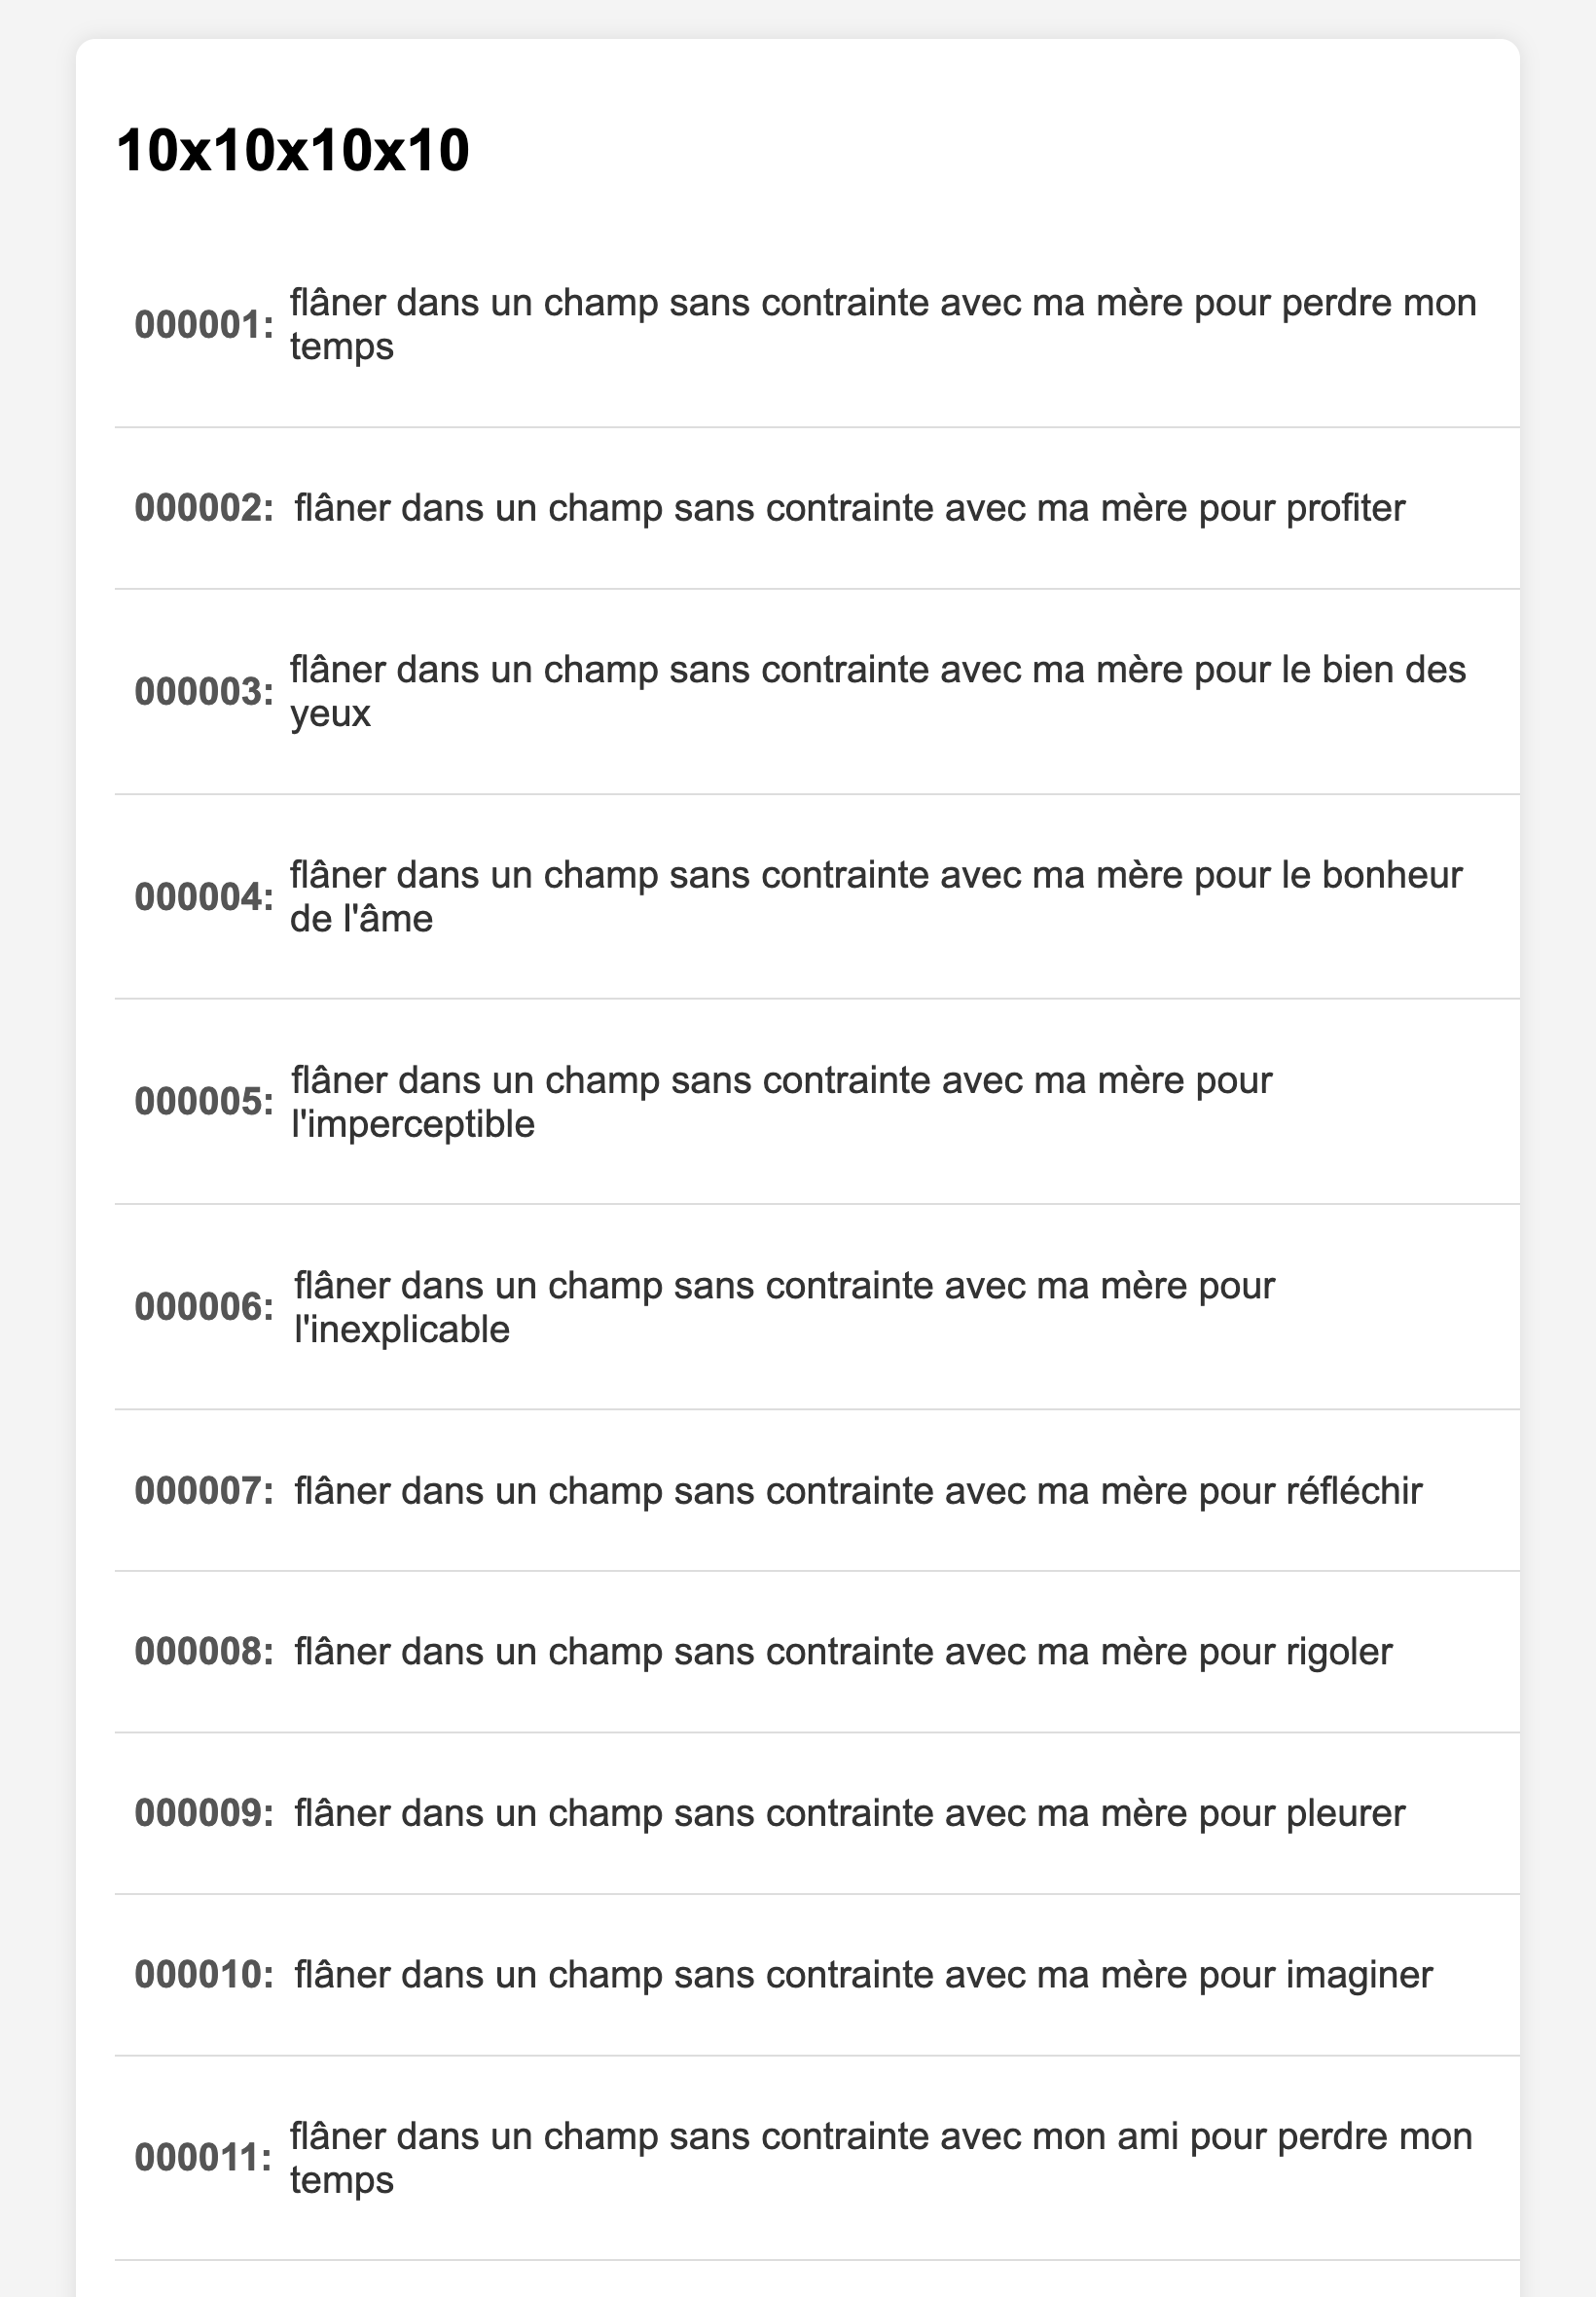
Task: Select the row number 000006 label
Action: click(204, 1307)
